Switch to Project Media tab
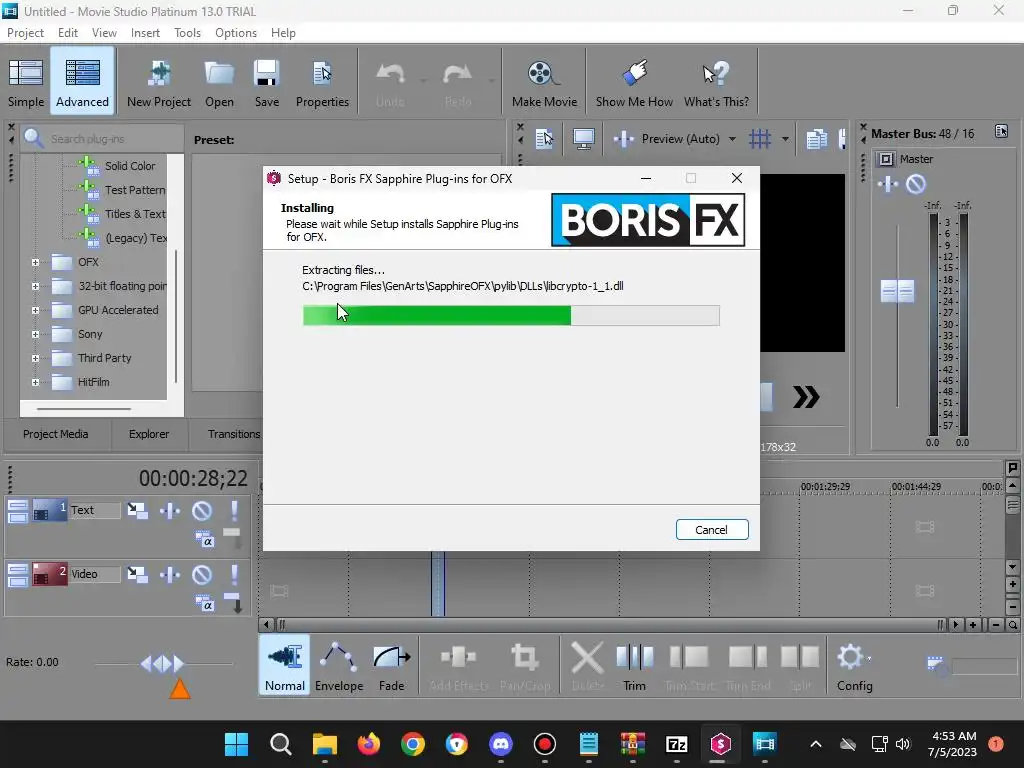 pyautogui.click(x=56, y=434)
